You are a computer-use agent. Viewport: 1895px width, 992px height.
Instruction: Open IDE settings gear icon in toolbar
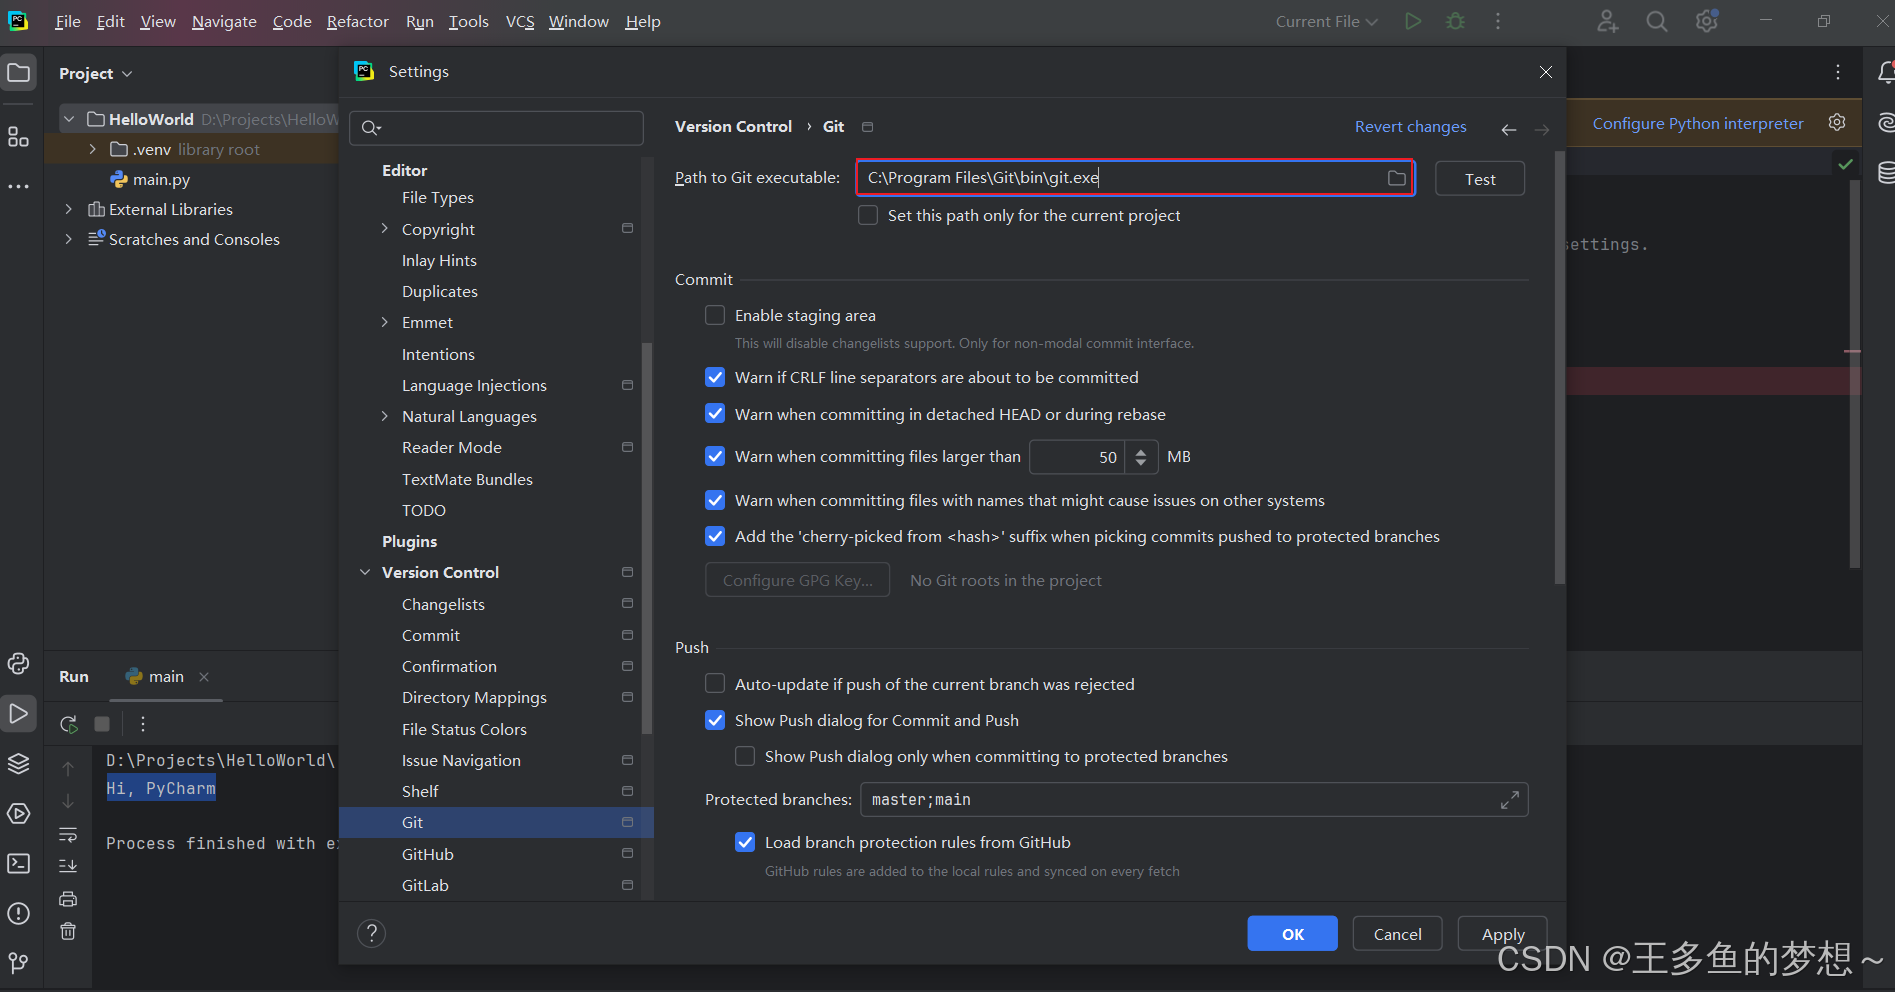[1707, 21]
